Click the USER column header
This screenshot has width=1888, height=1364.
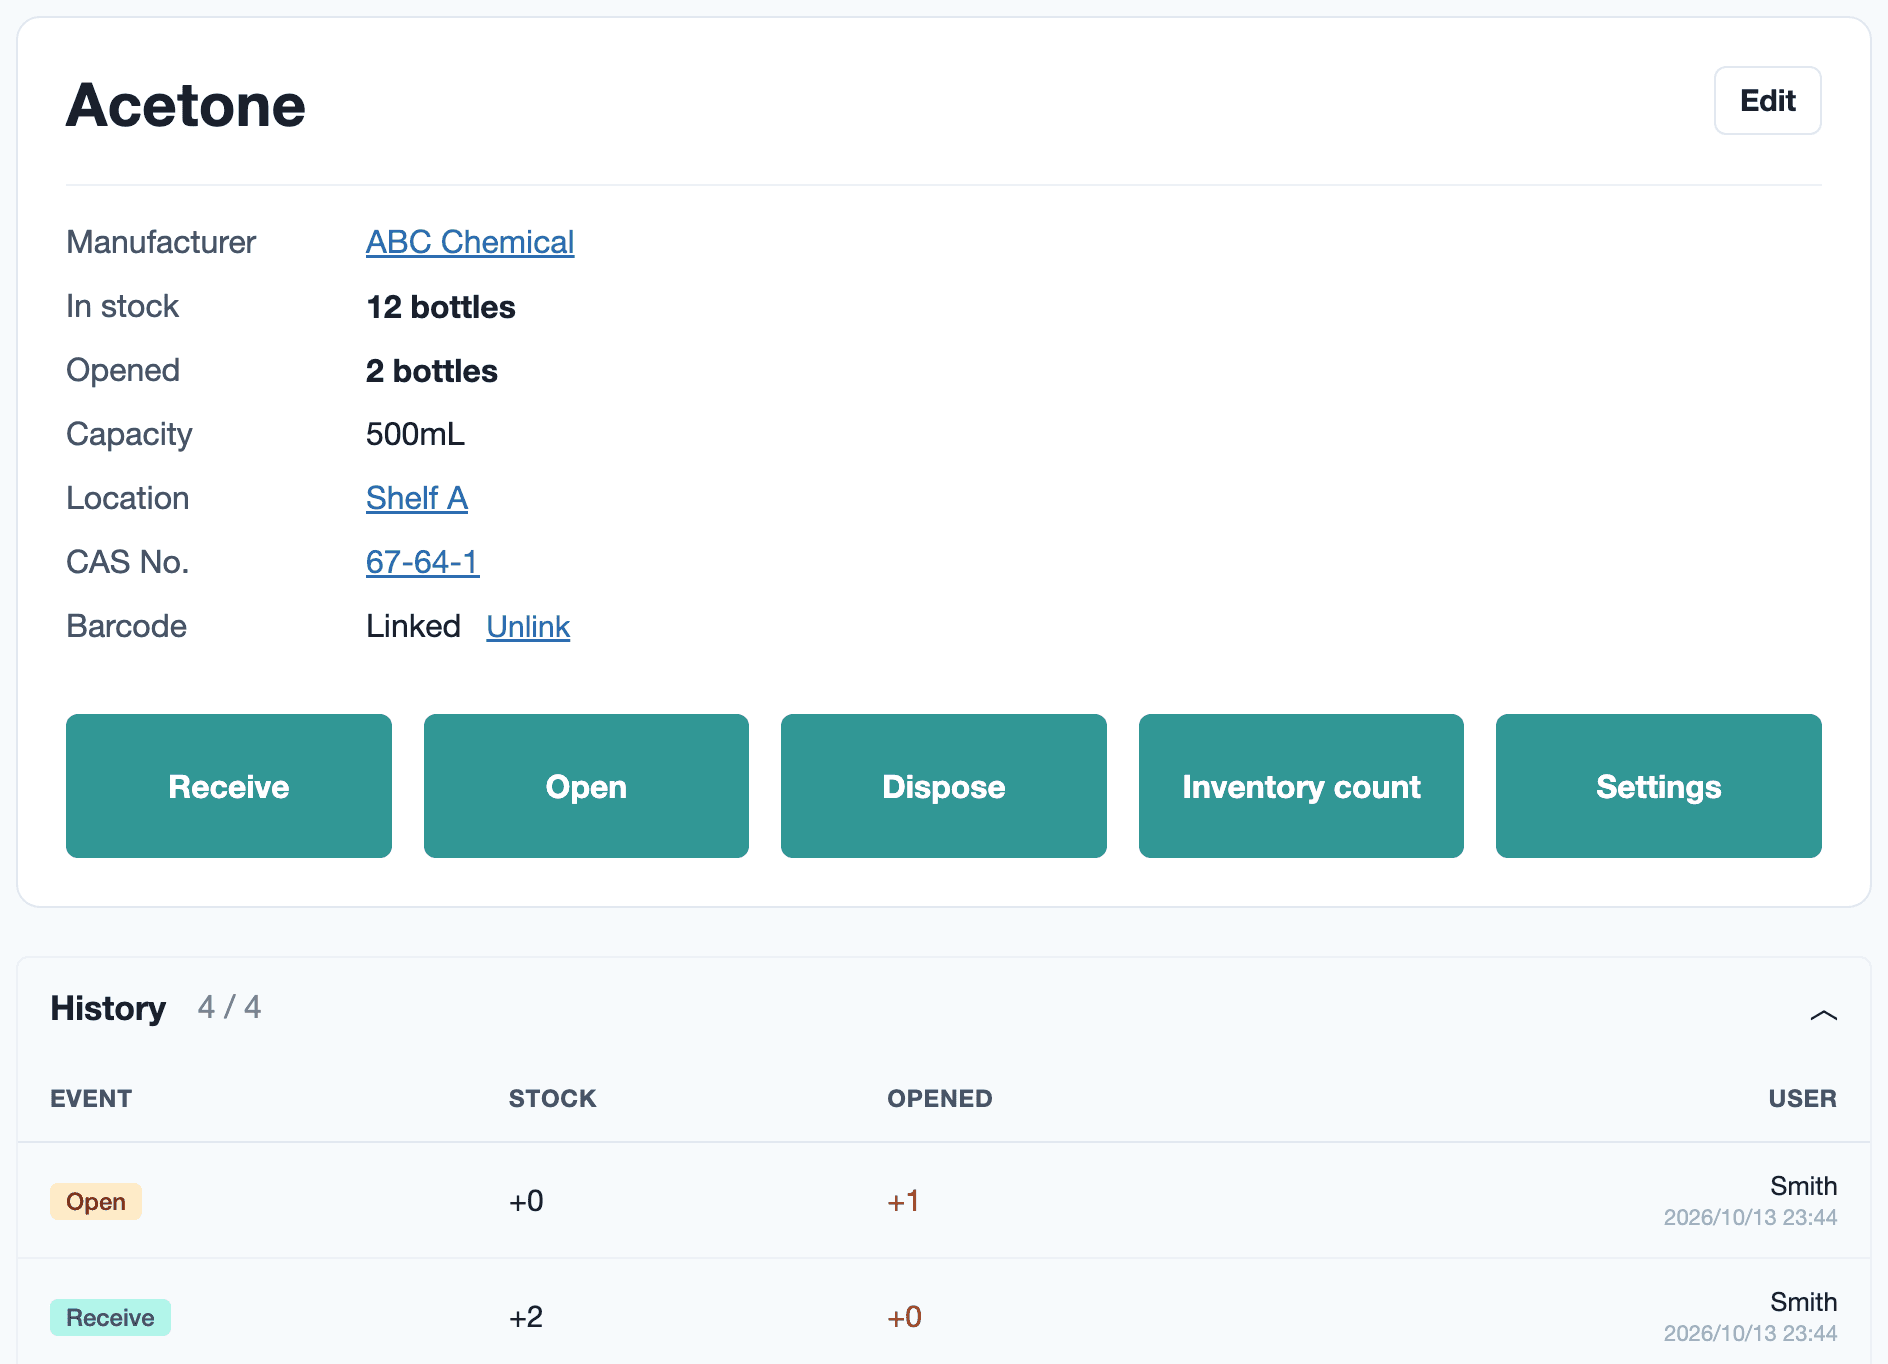tap(1802, 1098)
